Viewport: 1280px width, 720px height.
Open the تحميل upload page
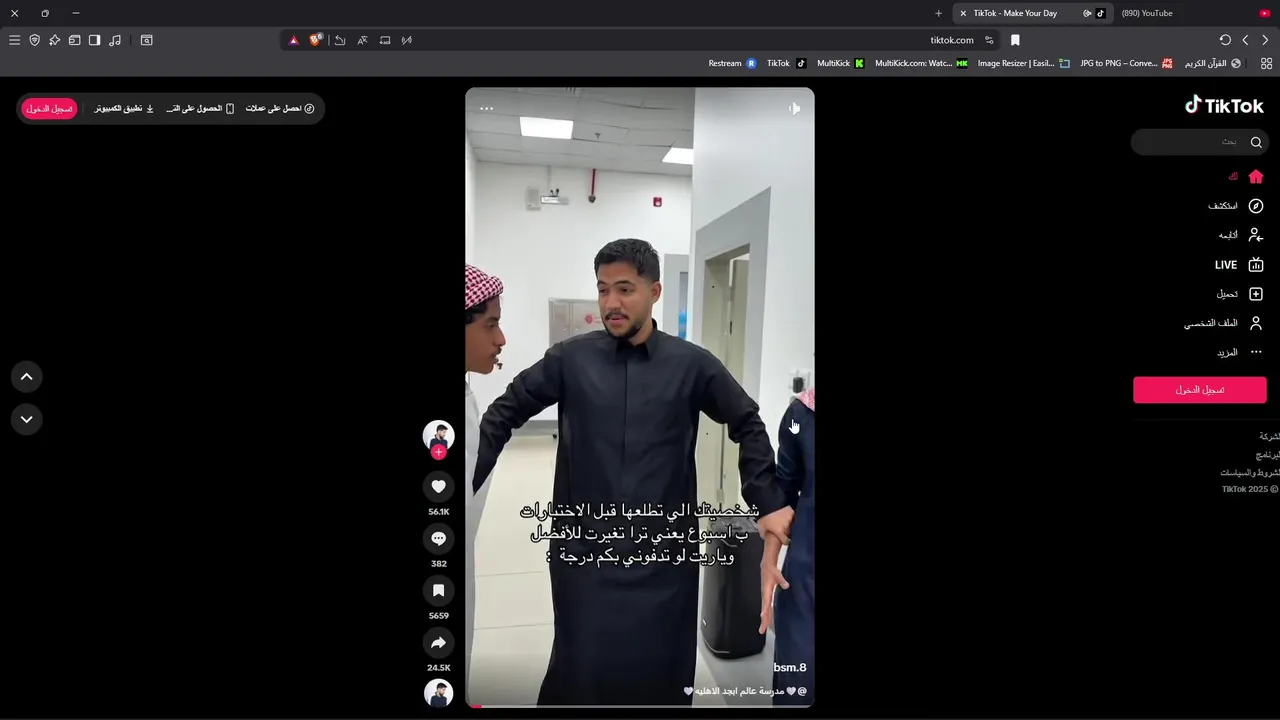point(1240,294)
